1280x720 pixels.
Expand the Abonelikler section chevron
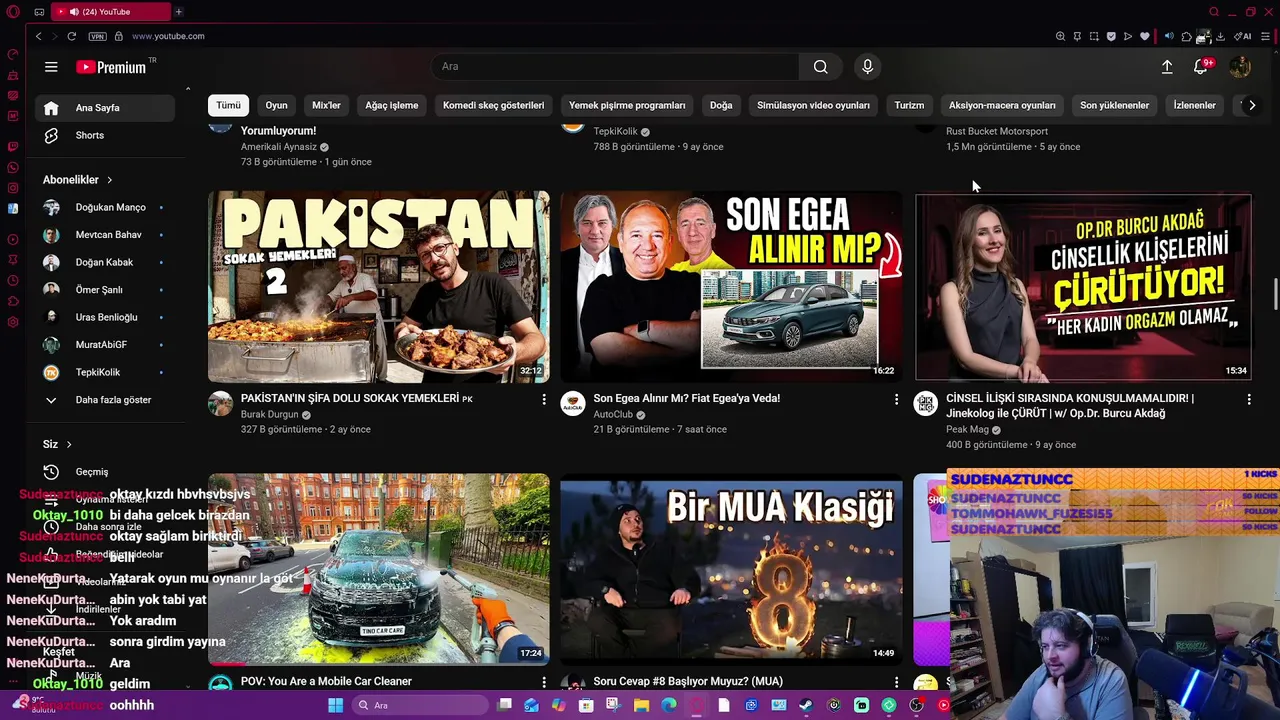[110, 180]
